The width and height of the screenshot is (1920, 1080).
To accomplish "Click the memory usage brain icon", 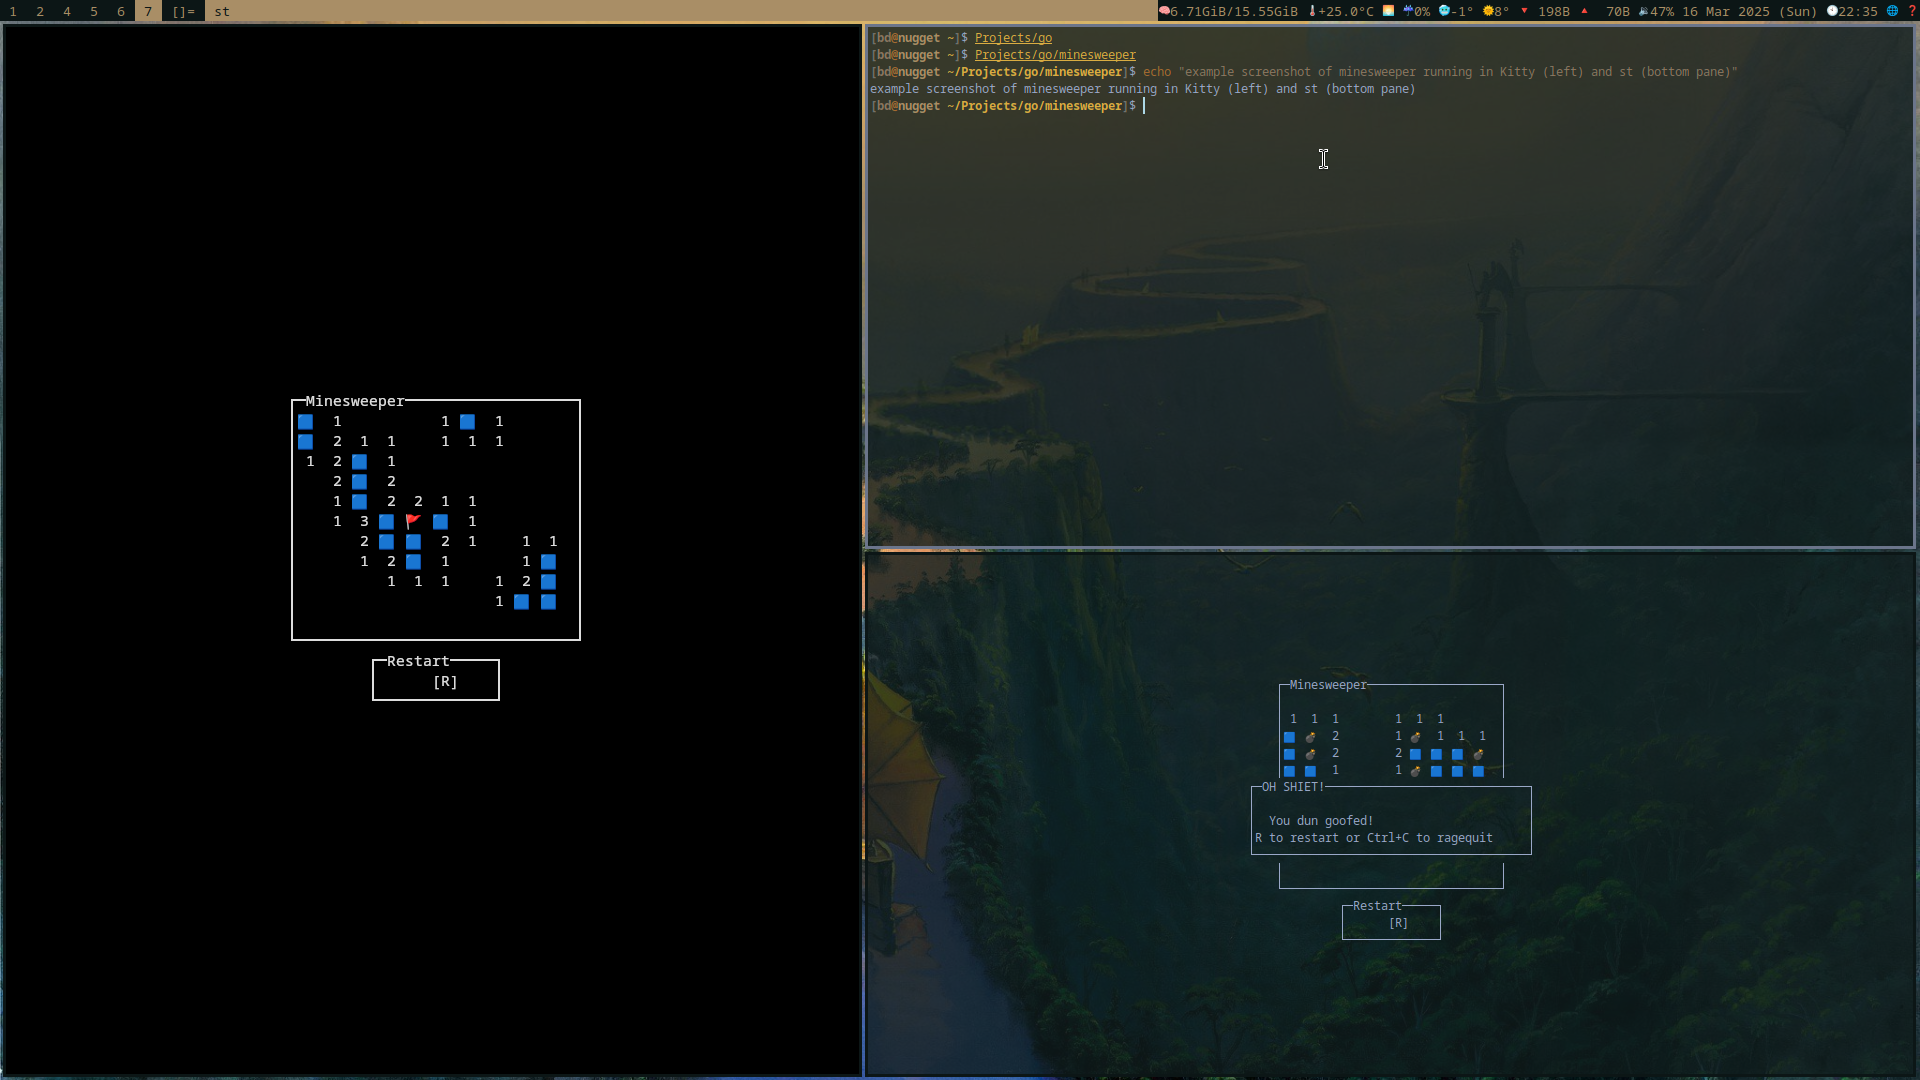I will (1164, 11).
